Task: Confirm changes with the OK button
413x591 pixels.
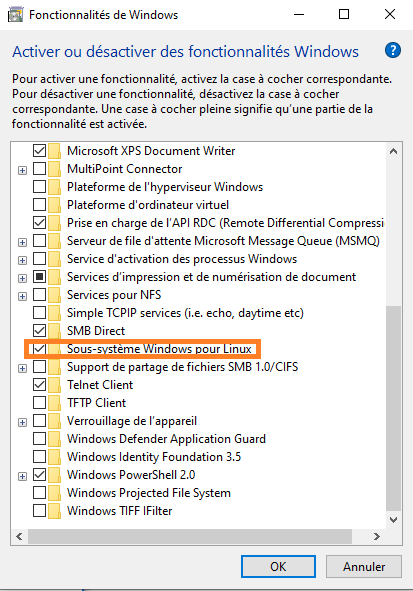Action: (x=278, y=567)
